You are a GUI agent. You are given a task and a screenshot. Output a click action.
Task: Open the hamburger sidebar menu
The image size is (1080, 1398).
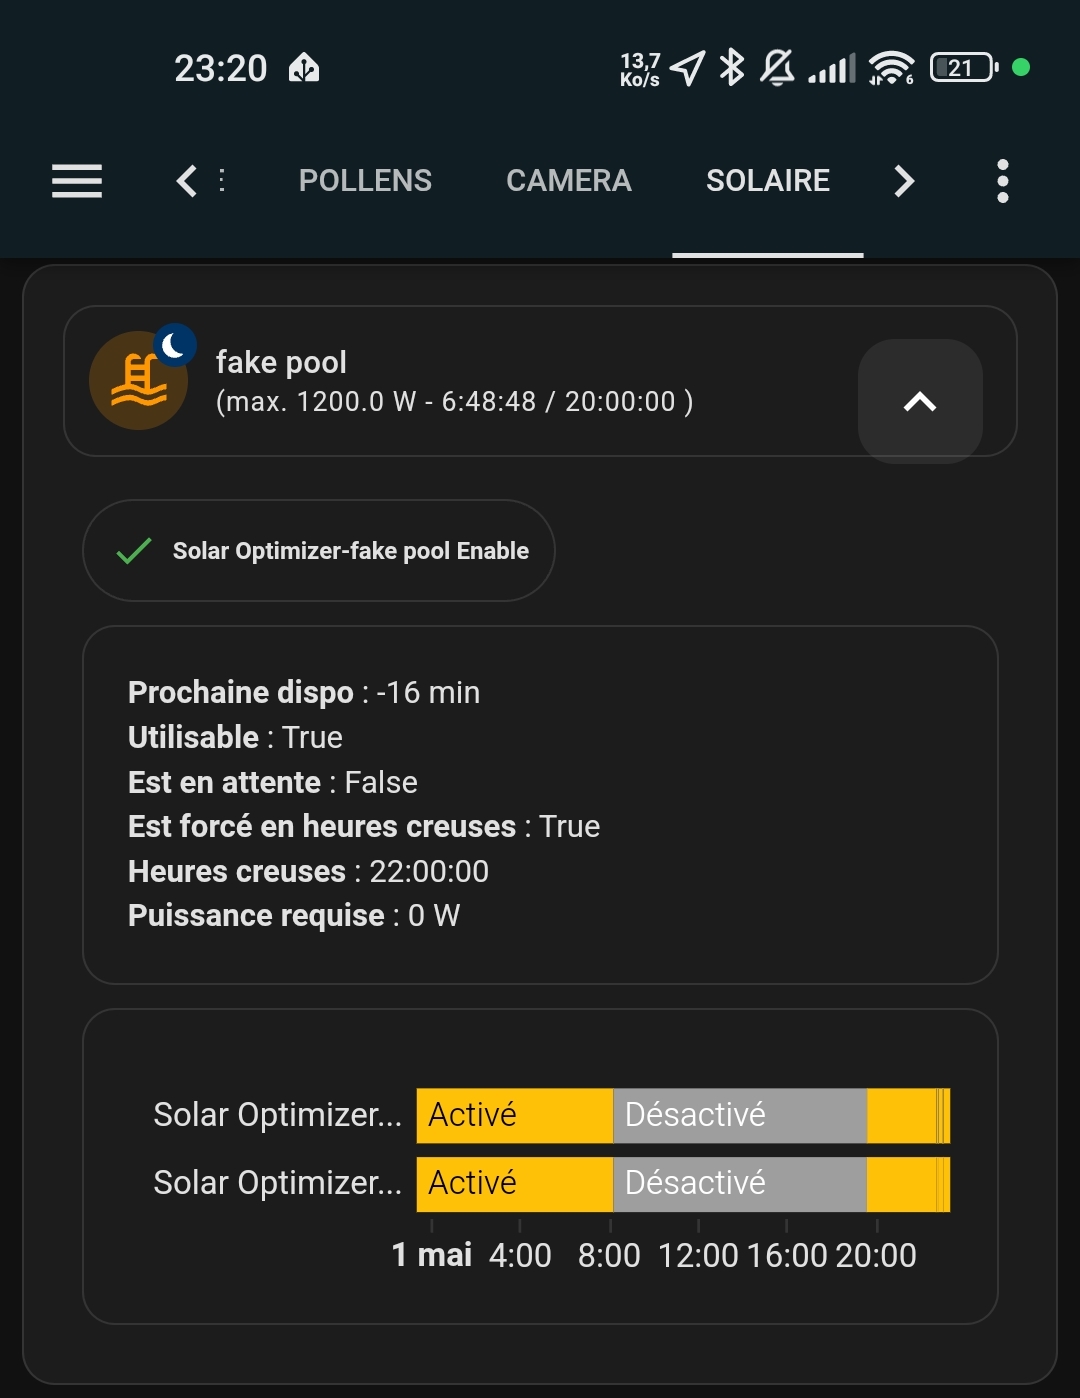pos(77,181)
